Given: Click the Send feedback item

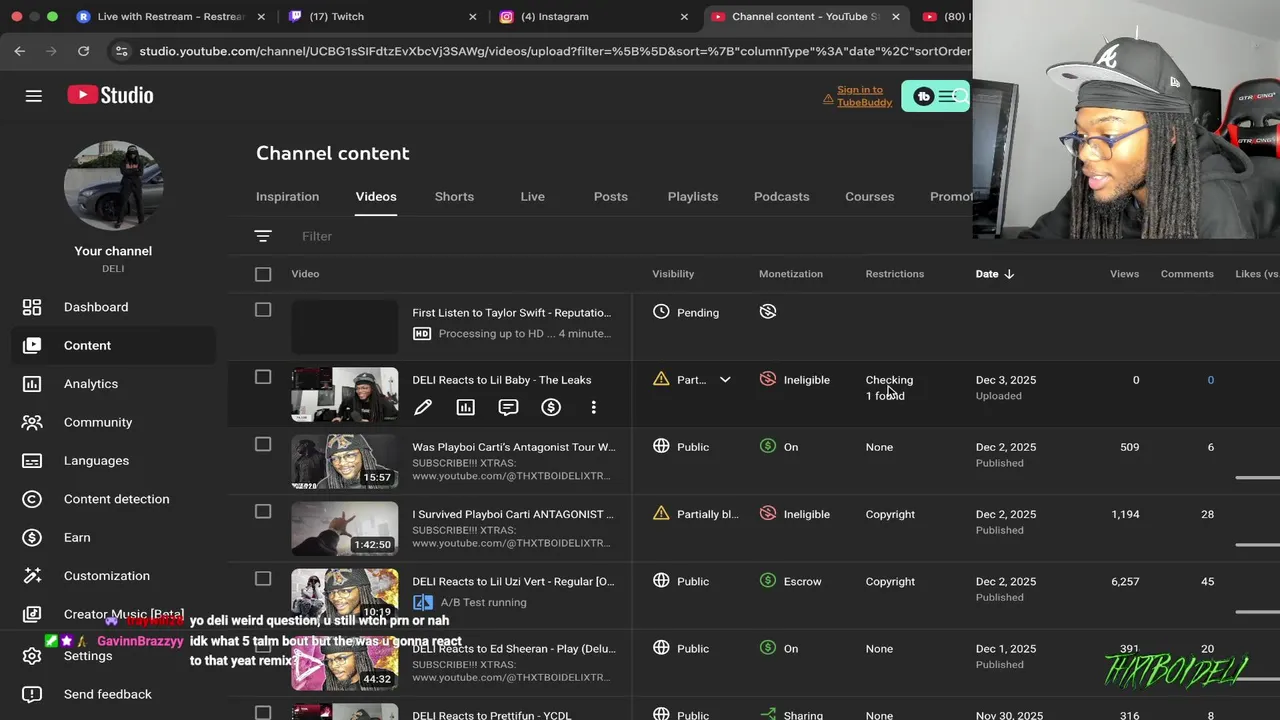Looking at the screenshot, I should (108, 694).
